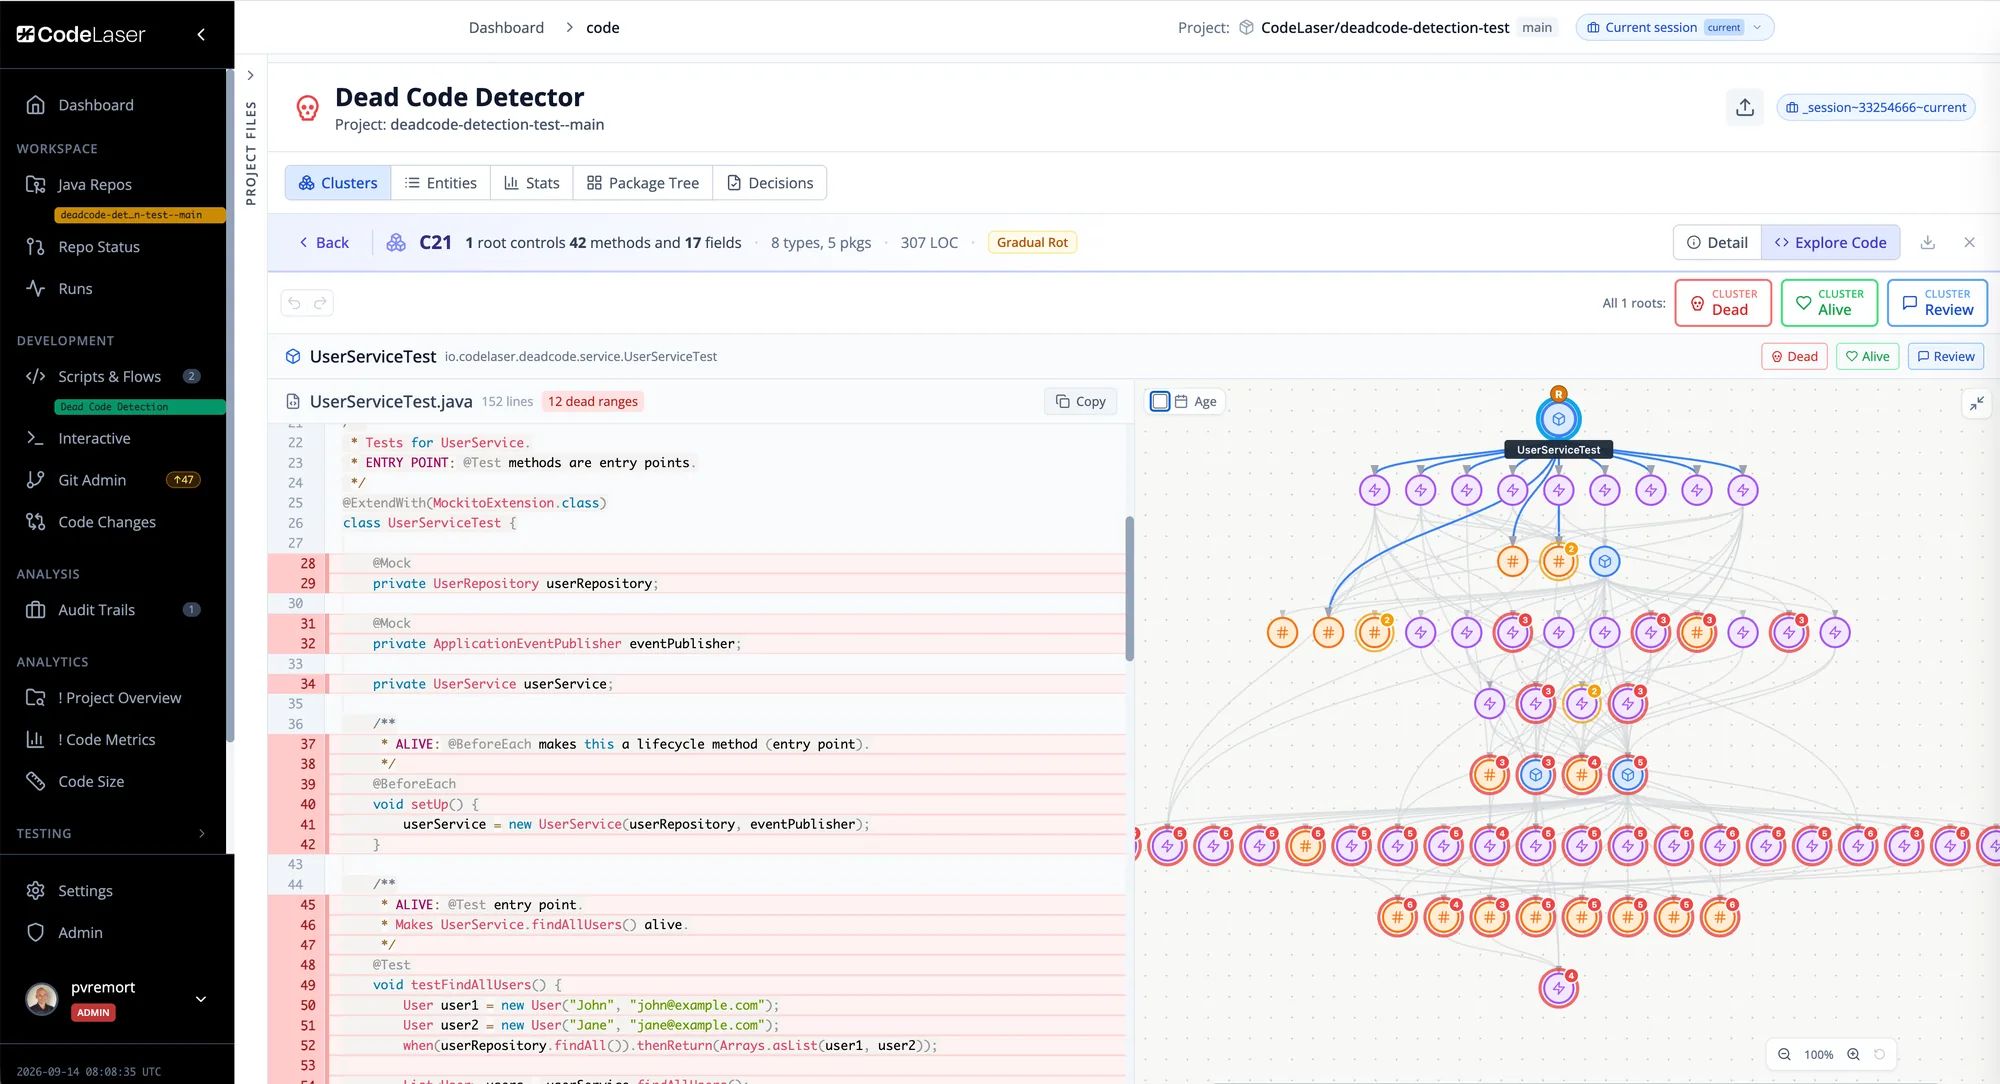
Task: Click the _session~33254666~current badge
Action: pos(1876,107)
